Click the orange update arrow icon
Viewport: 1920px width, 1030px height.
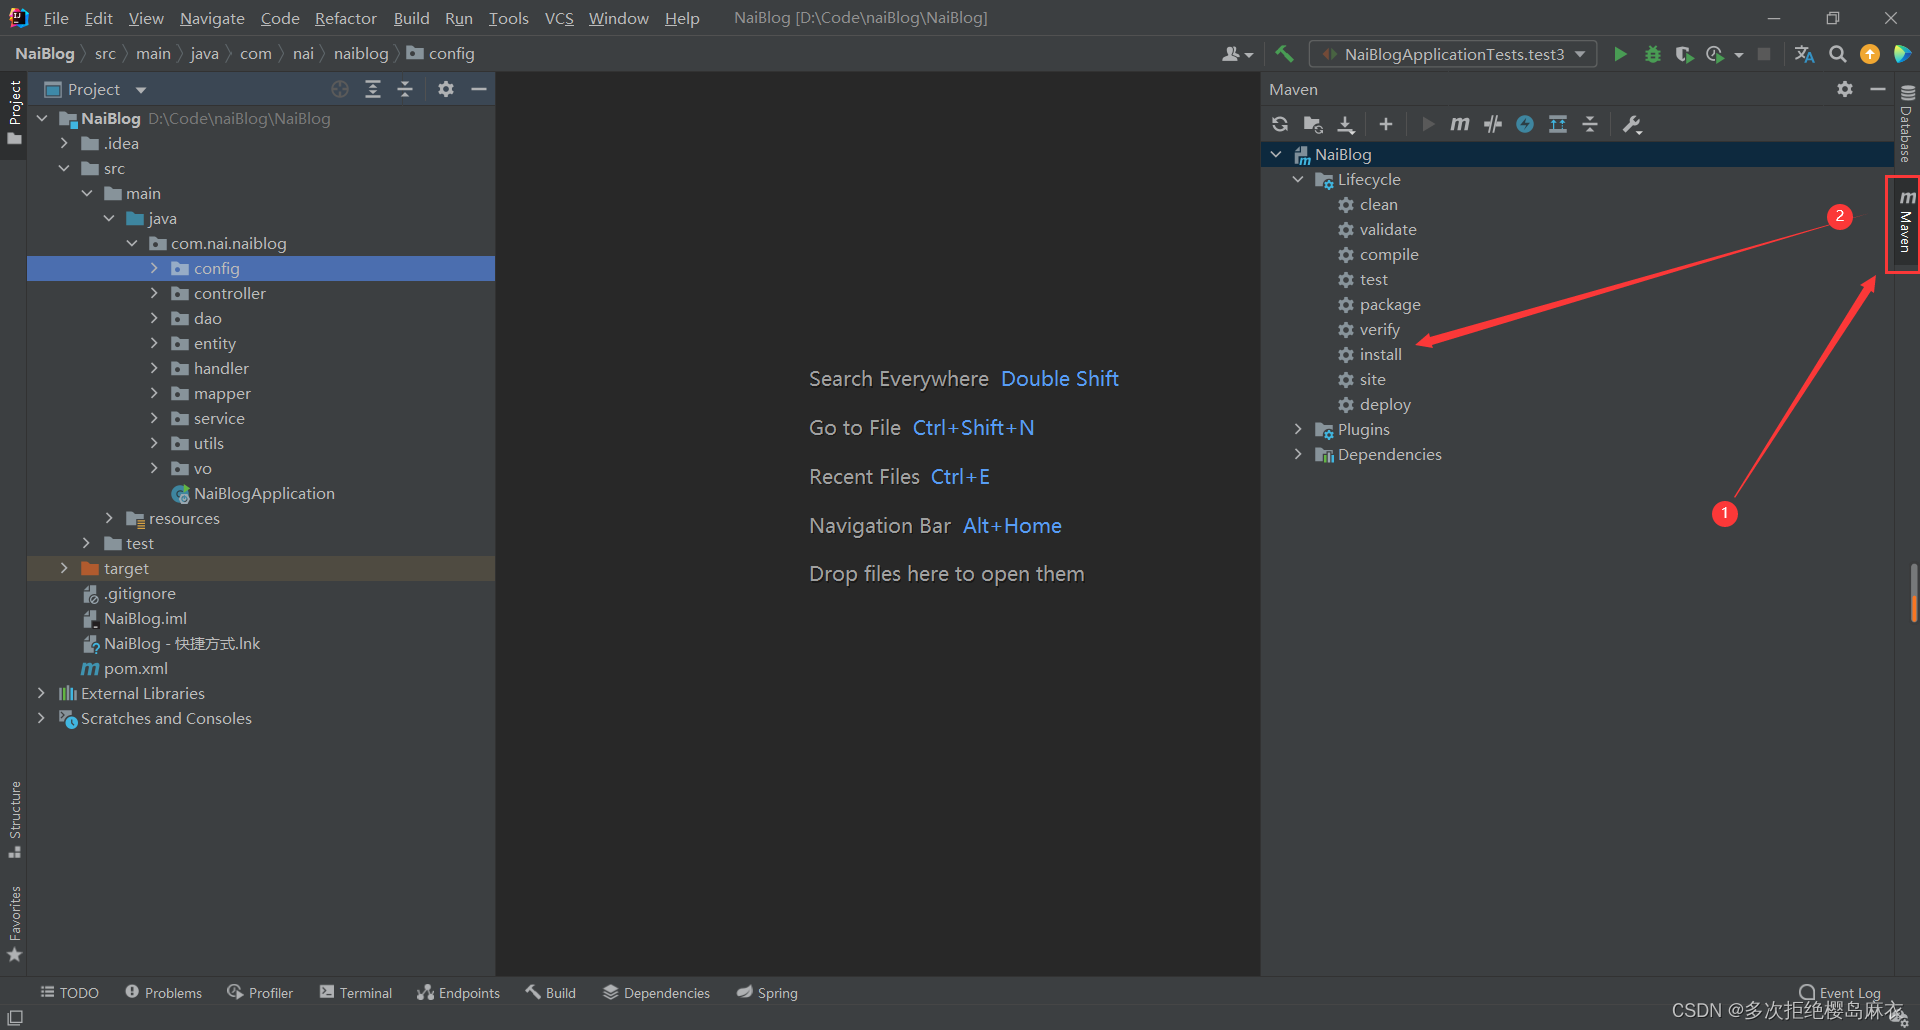1869,54
